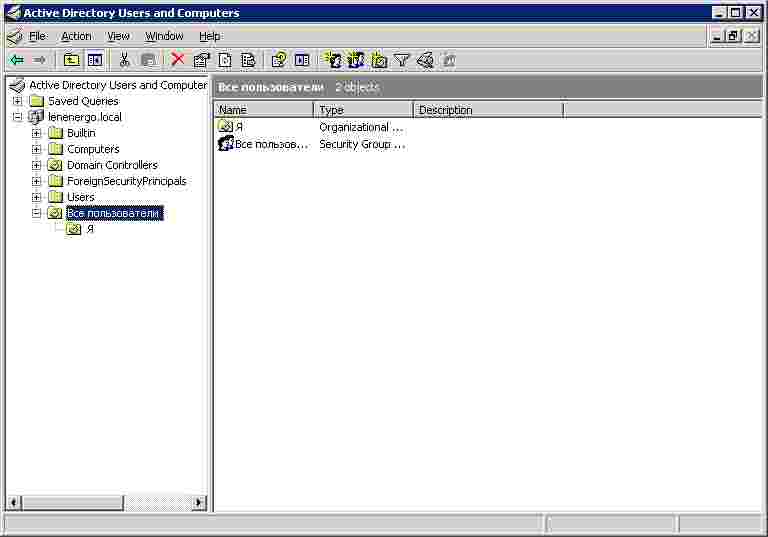Image resolution: width=768 pixels, height=537 pixels.
Task: Collapse the lenenergo.local domain node
Action: point(18,117)
